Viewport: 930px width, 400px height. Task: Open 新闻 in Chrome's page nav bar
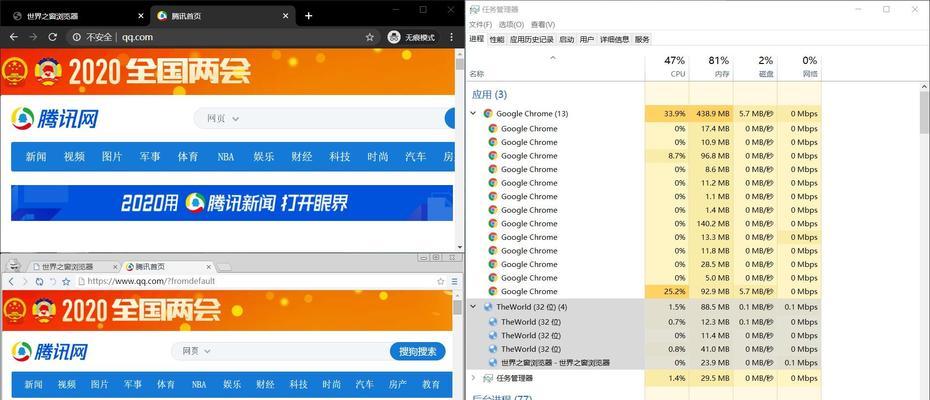(x=36, y=157)
